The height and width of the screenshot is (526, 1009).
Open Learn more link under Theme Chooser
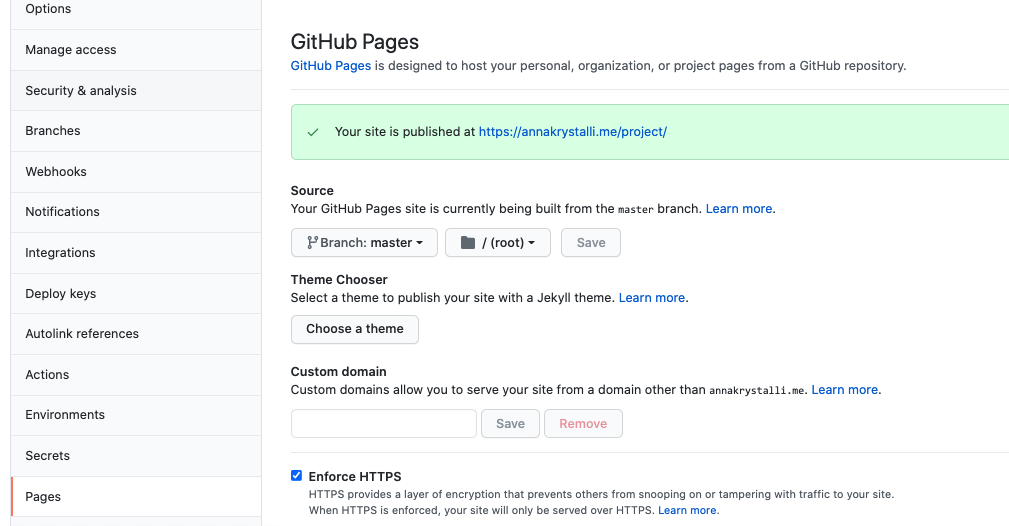[x=652, y=297]
